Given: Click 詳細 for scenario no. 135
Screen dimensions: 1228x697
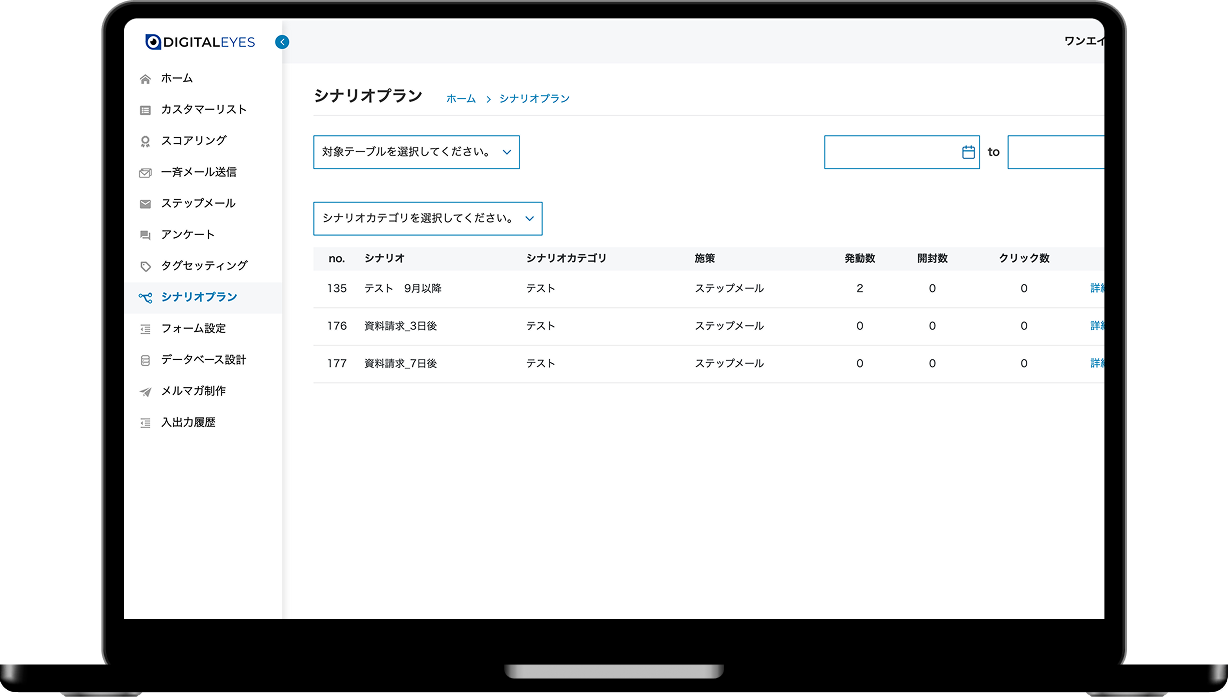Looking at the screenshot, I should pyautogui.click(x=1095, y=288).
